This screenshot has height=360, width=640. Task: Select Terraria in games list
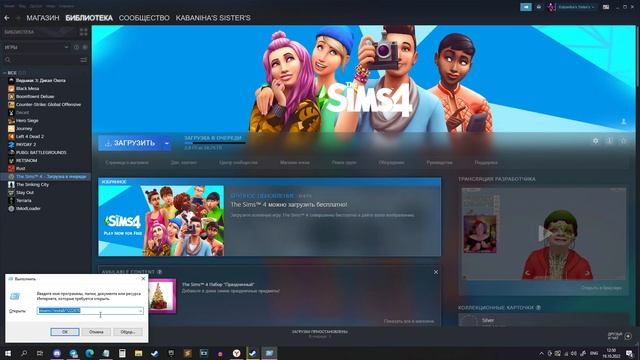tap(24, 201)
